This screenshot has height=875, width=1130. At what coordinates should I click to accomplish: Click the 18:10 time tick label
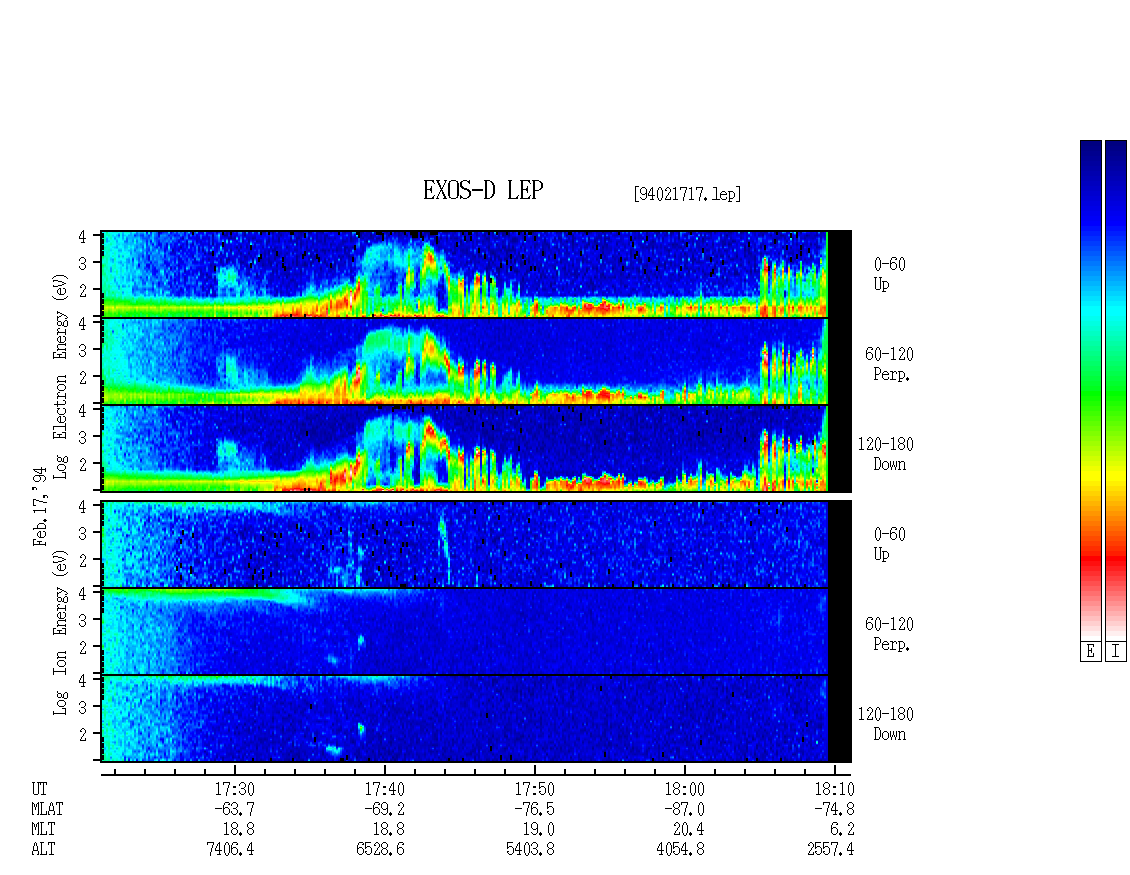pos(834,789)
